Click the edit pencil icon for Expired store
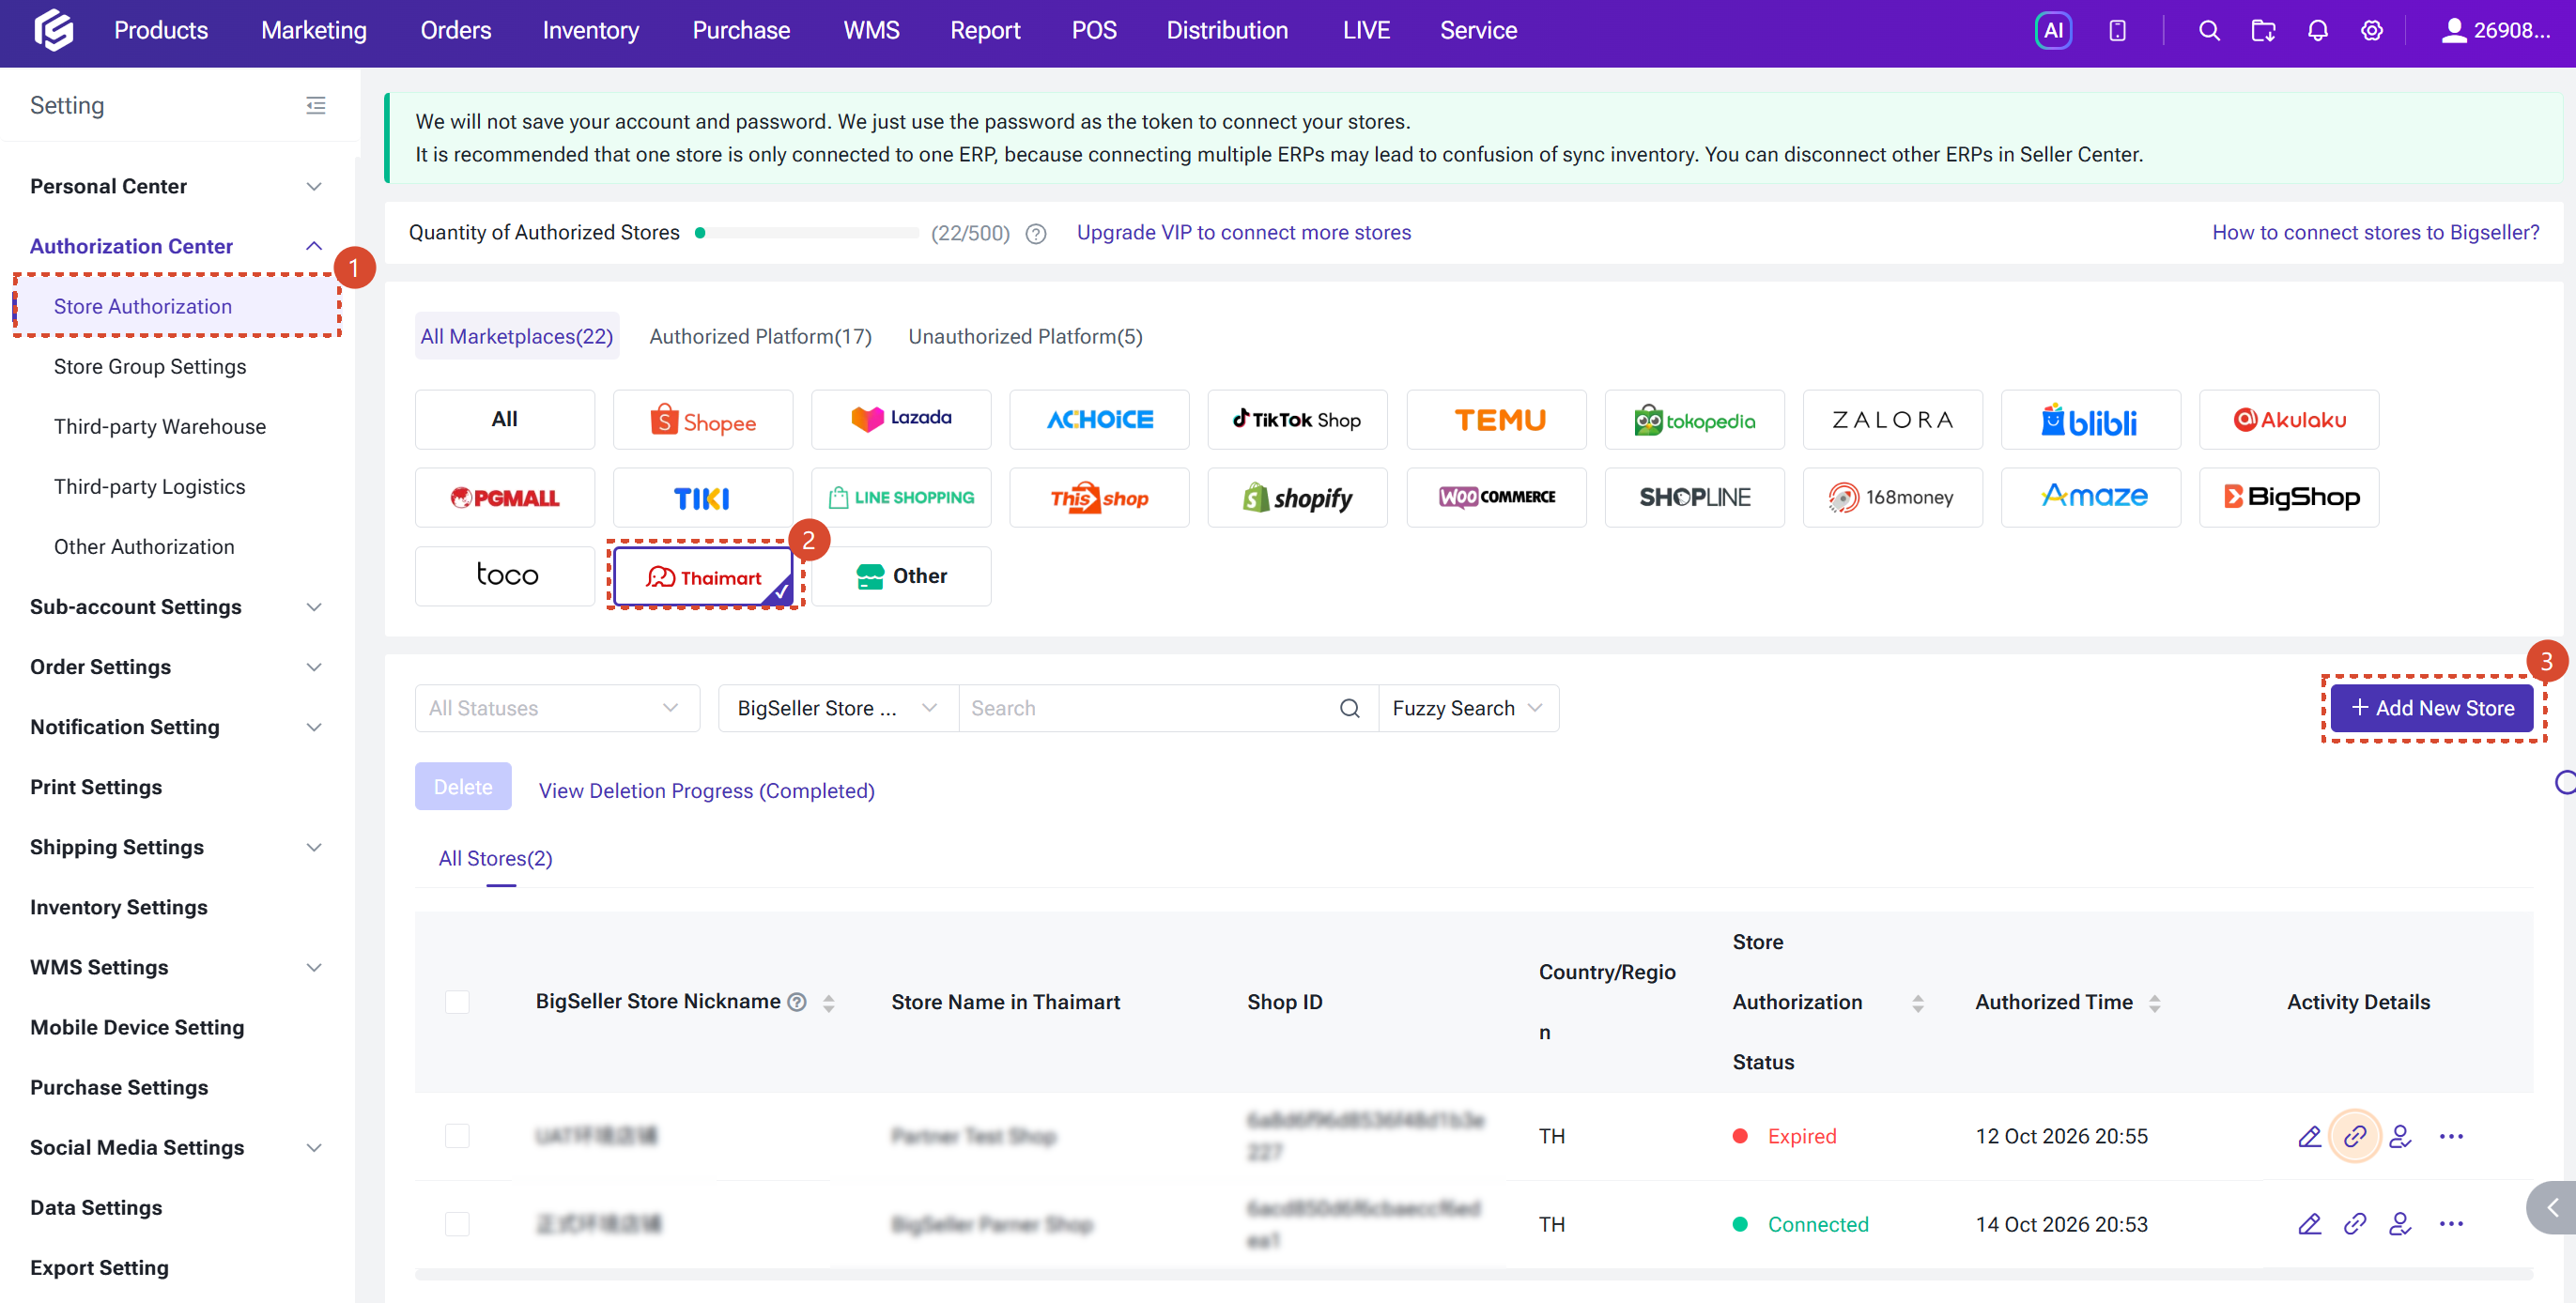 (2309, 1136)
